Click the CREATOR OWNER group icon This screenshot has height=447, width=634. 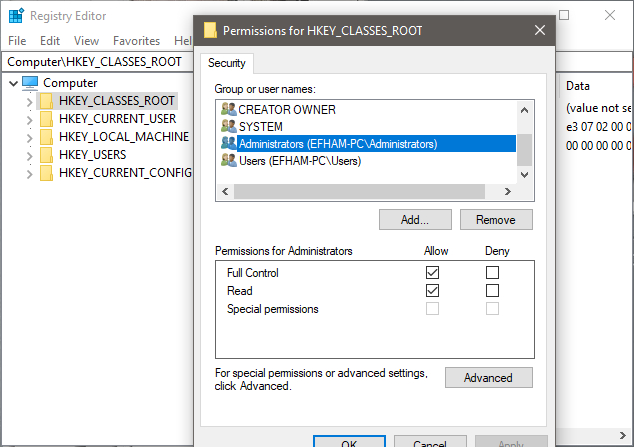click(x=228, y=109)
